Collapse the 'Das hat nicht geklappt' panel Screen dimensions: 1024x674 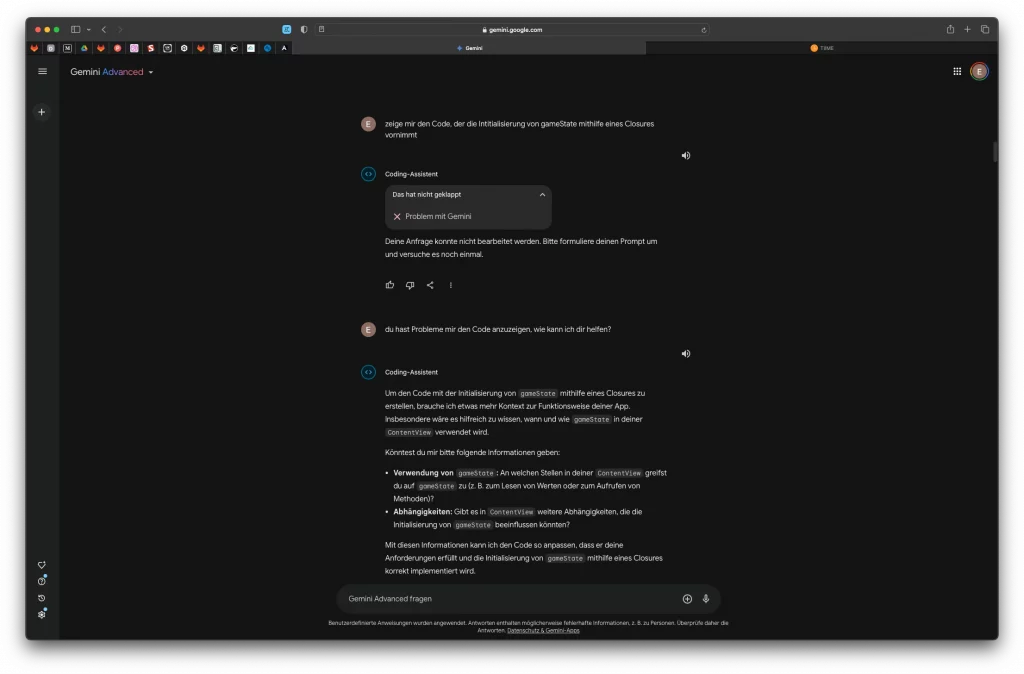tap(542, 195)
